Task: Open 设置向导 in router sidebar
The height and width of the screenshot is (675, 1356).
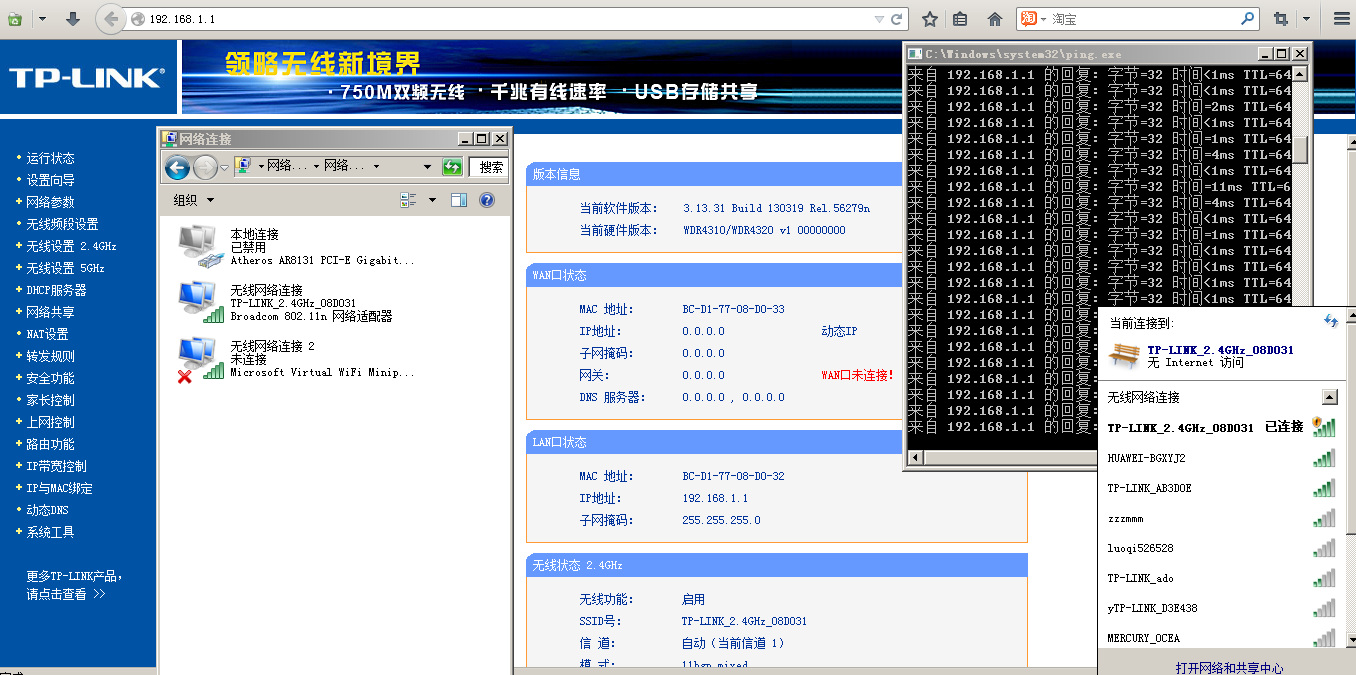Action: pos(50,180)
